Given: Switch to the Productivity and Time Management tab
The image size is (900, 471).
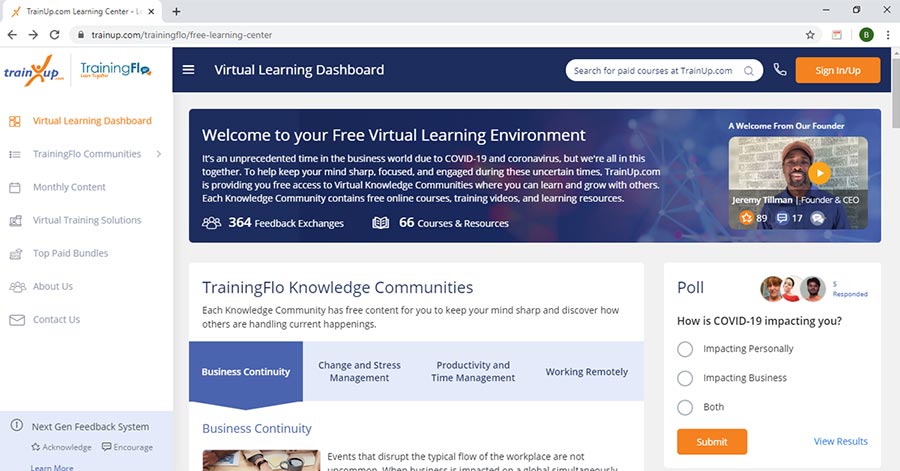Looking at the screenshot, I should tap(473, 372).
